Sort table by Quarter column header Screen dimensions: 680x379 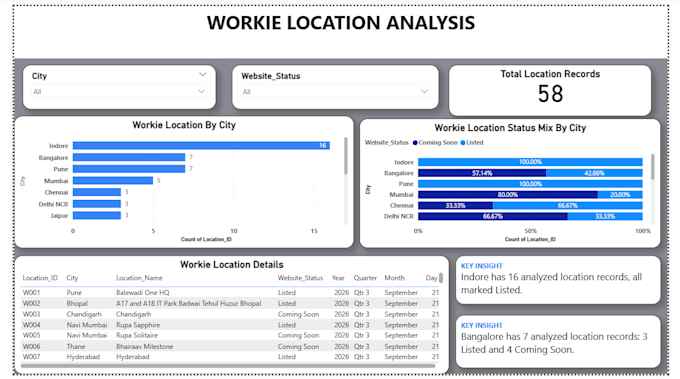[365, 278]
